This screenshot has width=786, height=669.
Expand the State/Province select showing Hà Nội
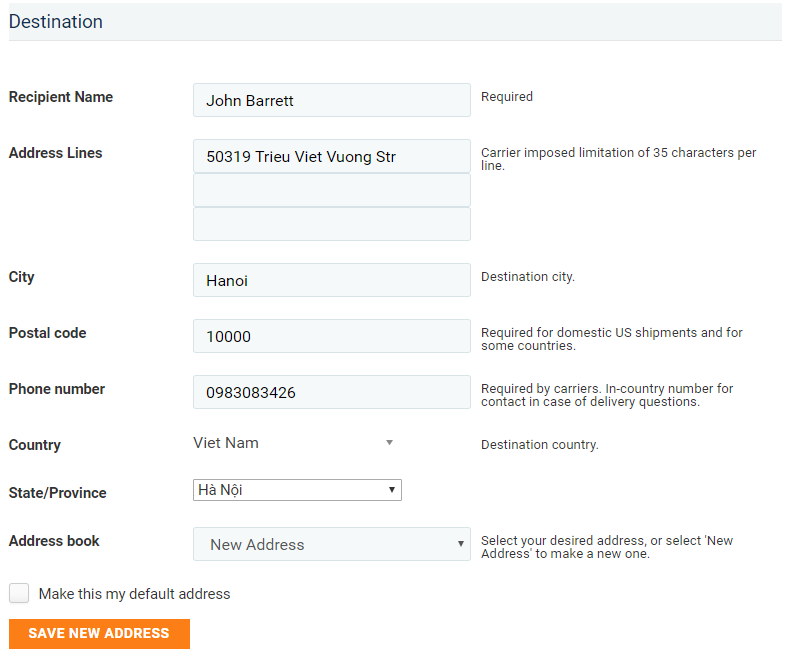[x=296, y=490]
